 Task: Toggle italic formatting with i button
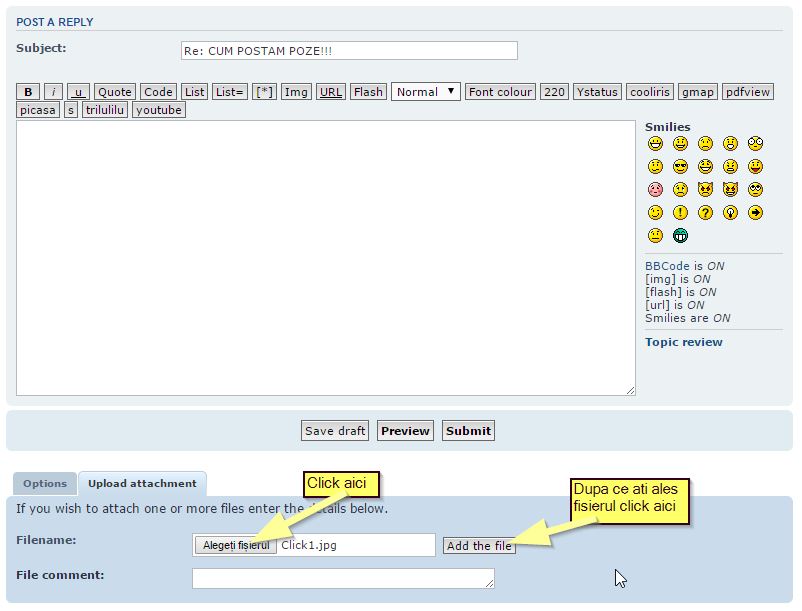pos(54,92)
